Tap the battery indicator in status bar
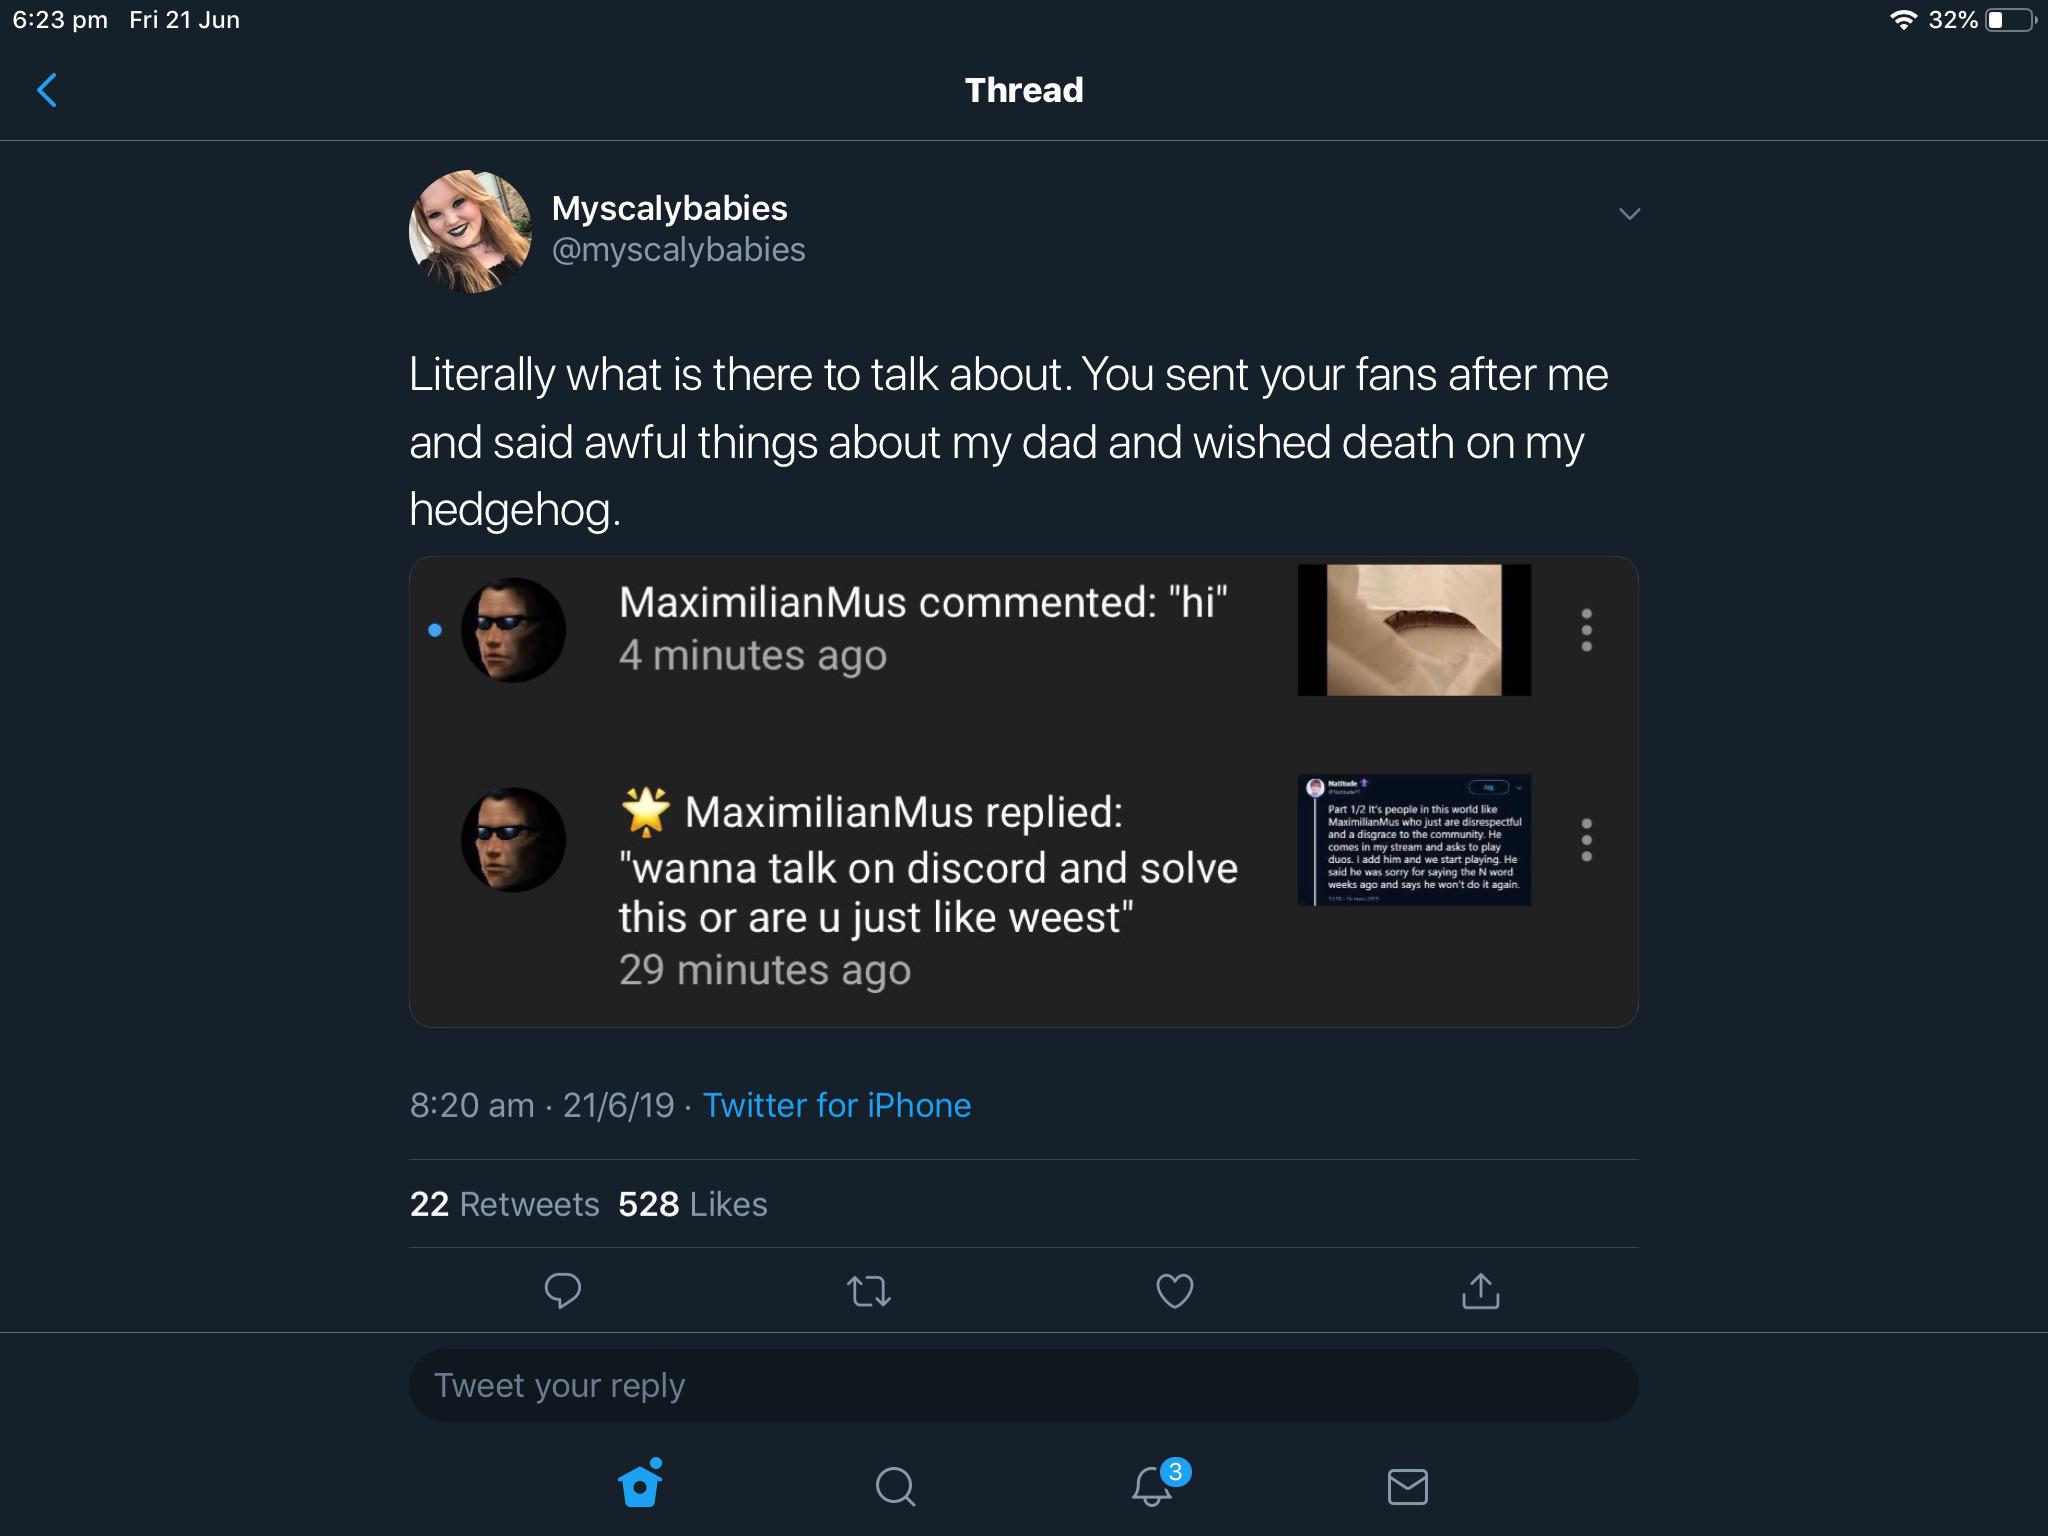 click(2008, 20)
